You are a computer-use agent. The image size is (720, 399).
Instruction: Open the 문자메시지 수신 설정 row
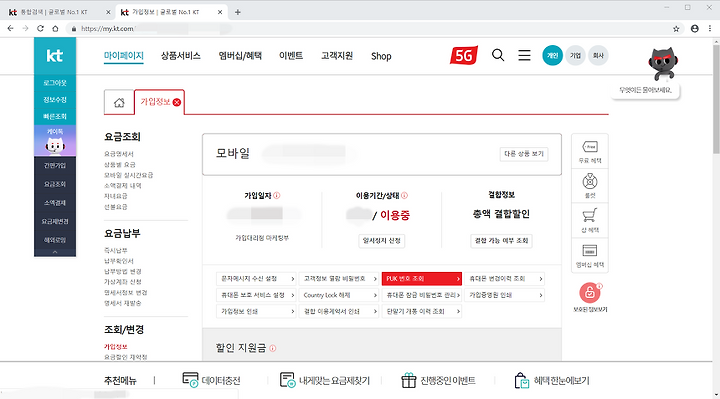point(256,279)
